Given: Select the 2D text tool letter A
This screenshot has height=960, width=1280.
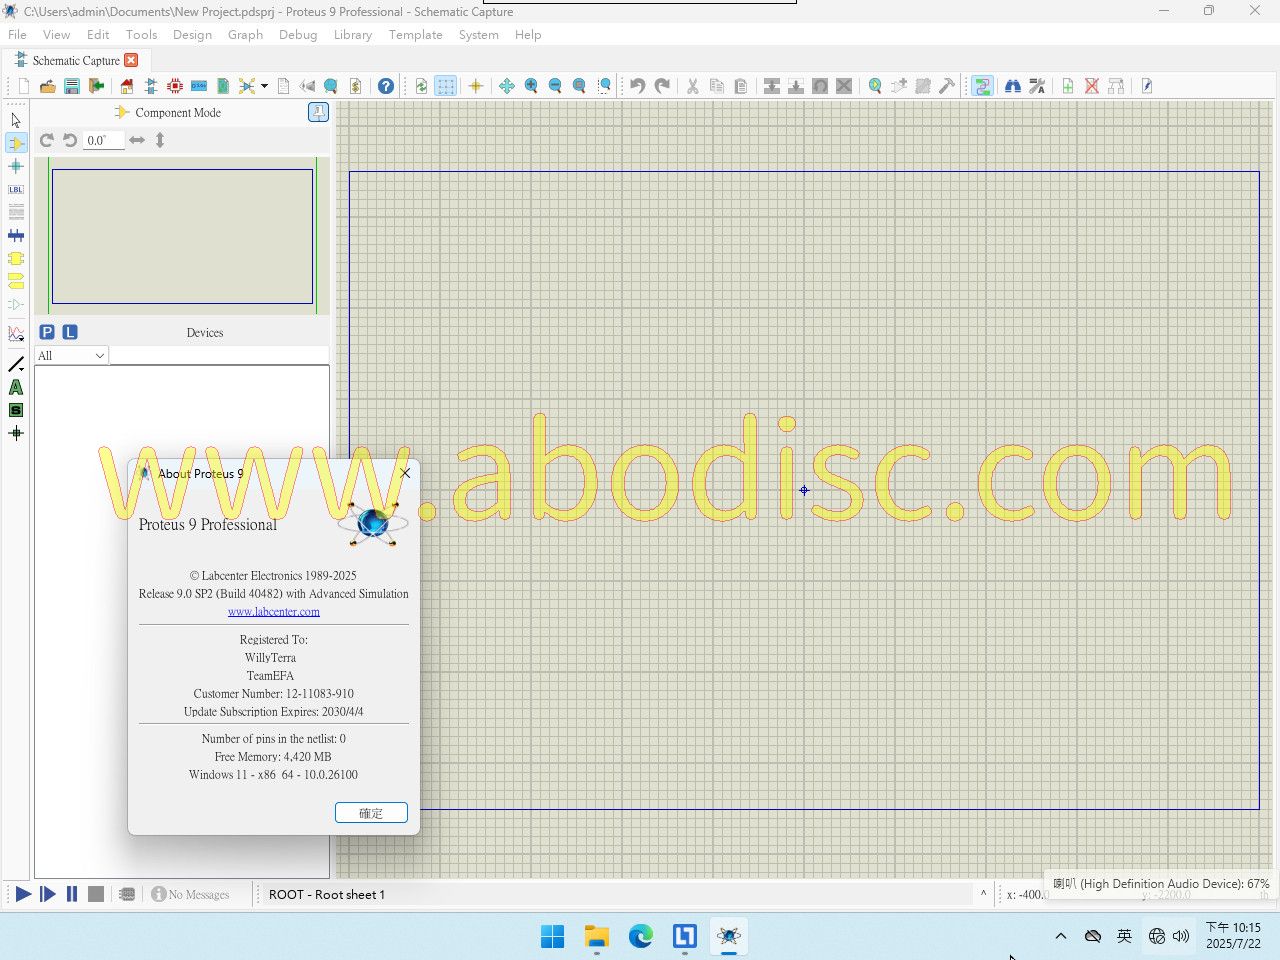Looking at the screenshot, I should [x=16, y=387].
